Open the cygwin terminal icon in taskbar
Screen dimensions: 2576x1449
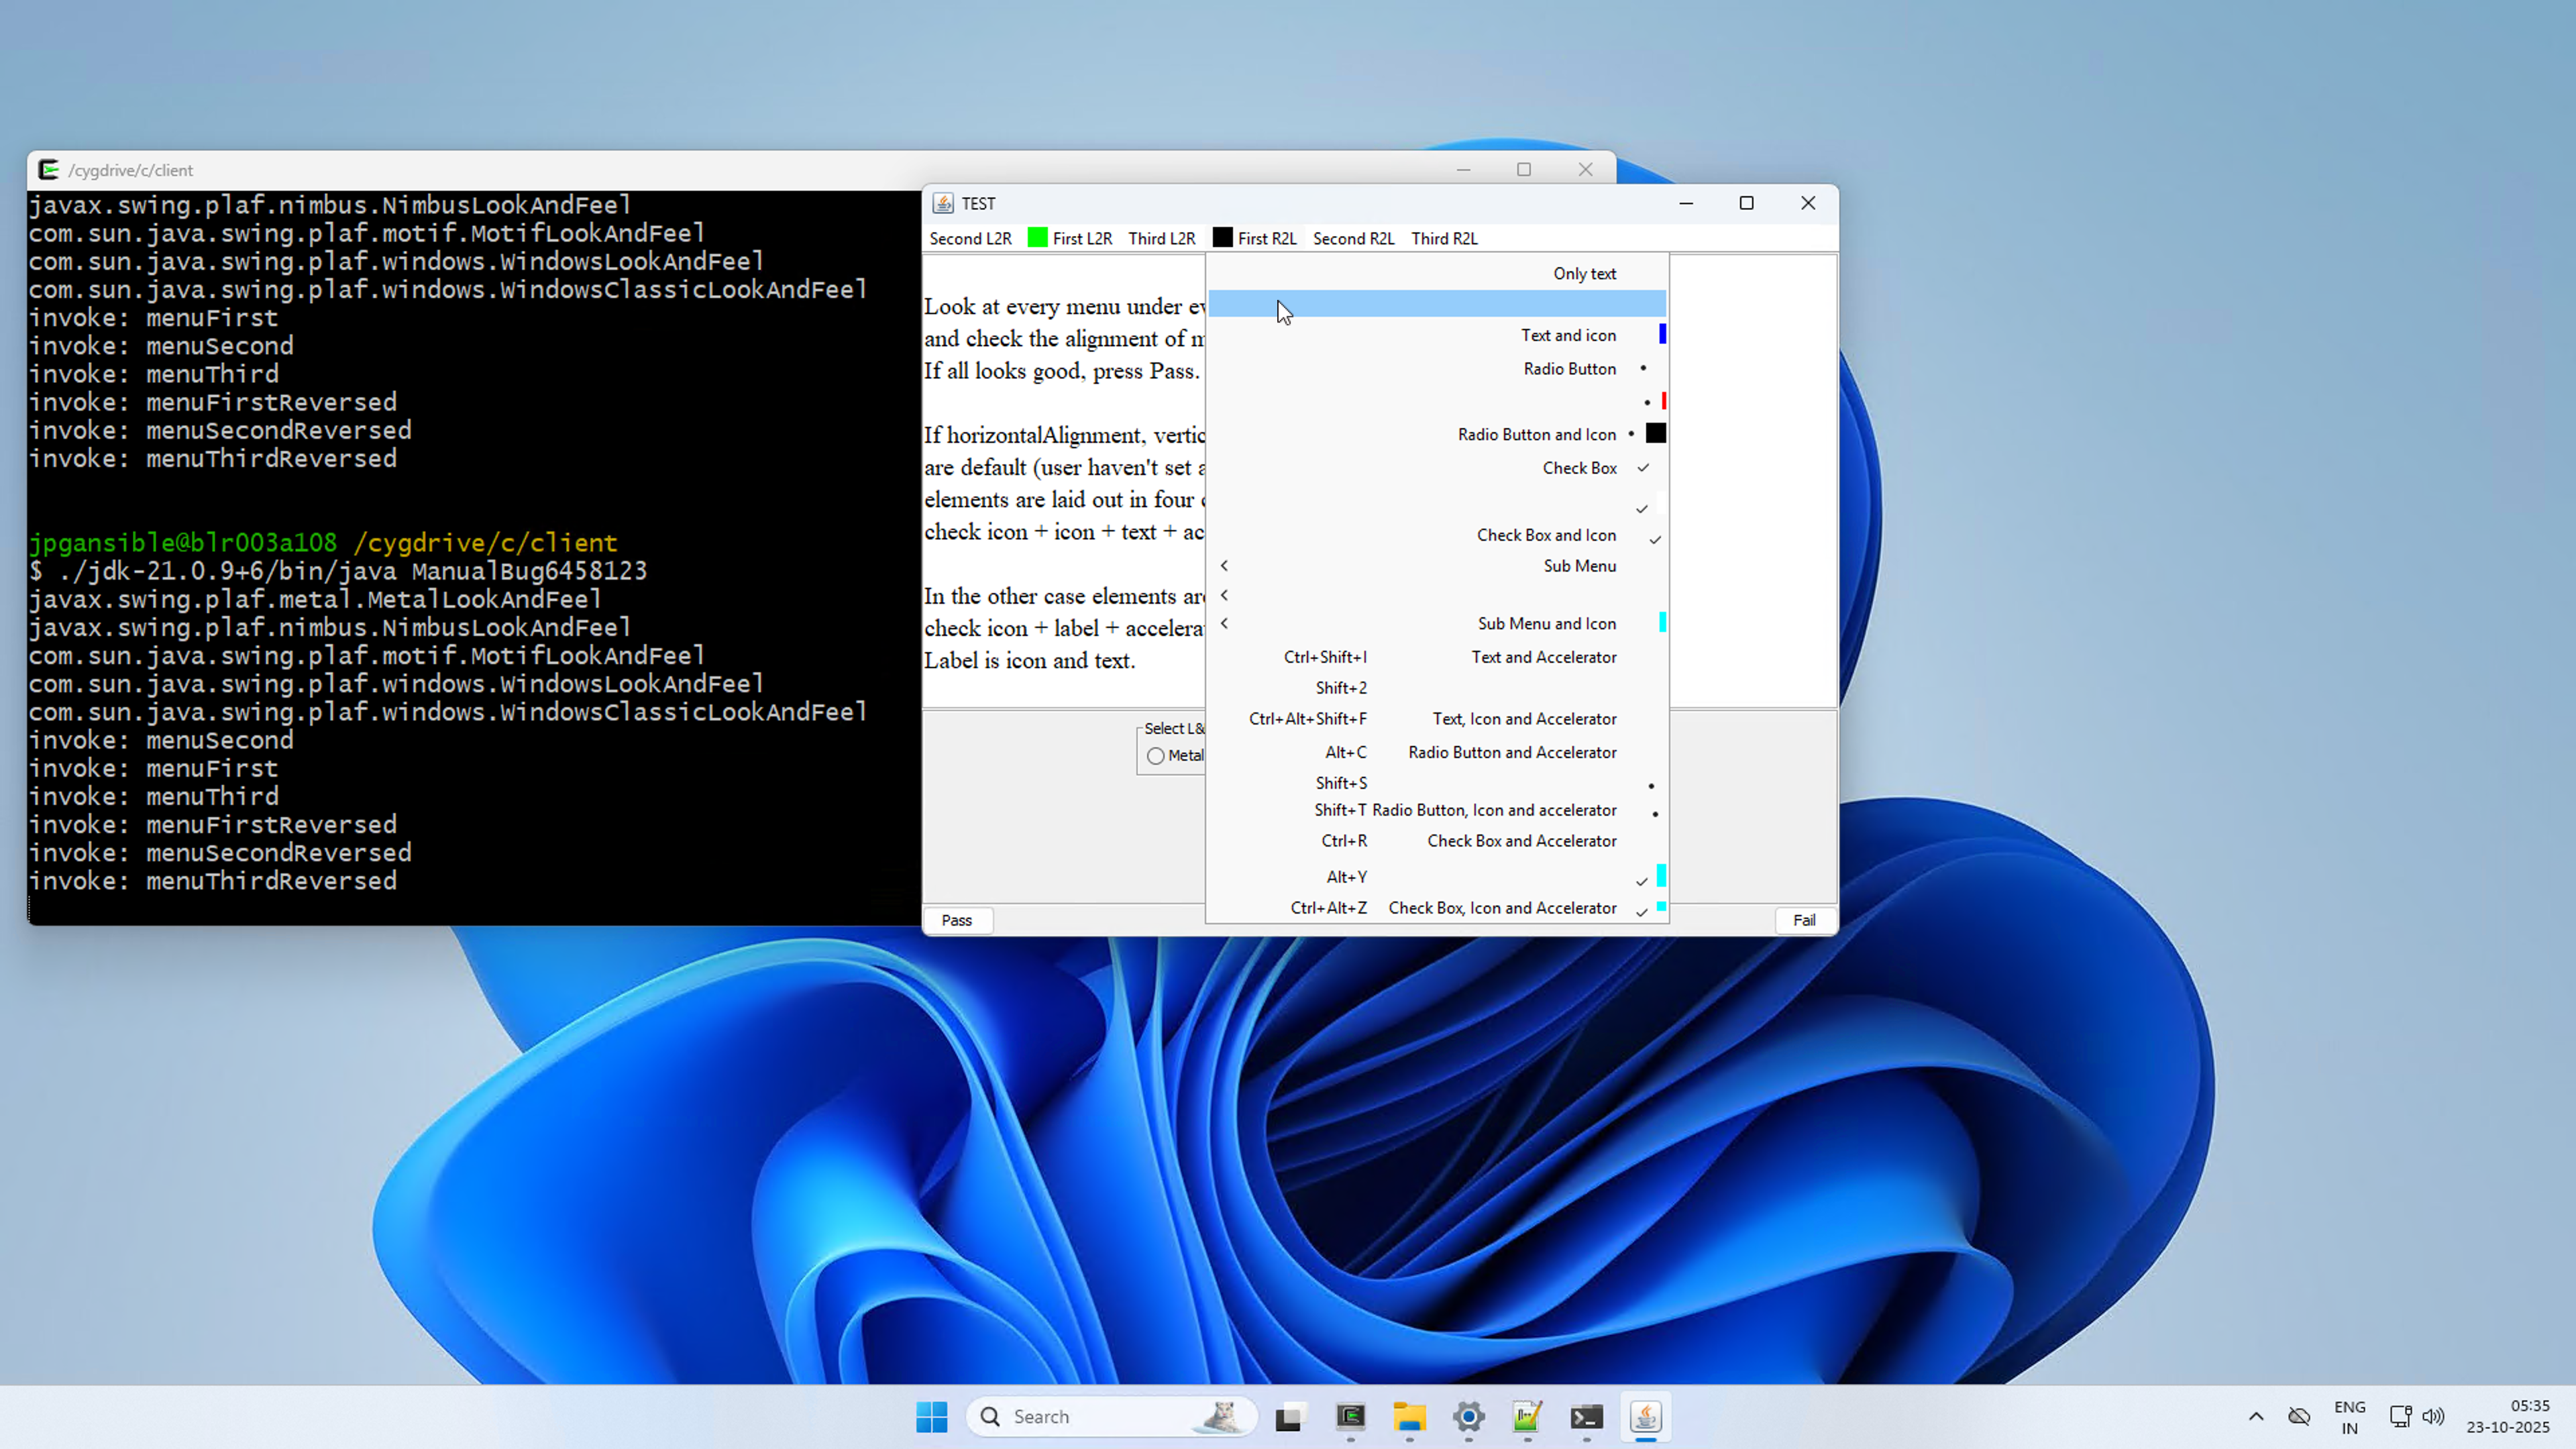(x=1350, y=1416)
